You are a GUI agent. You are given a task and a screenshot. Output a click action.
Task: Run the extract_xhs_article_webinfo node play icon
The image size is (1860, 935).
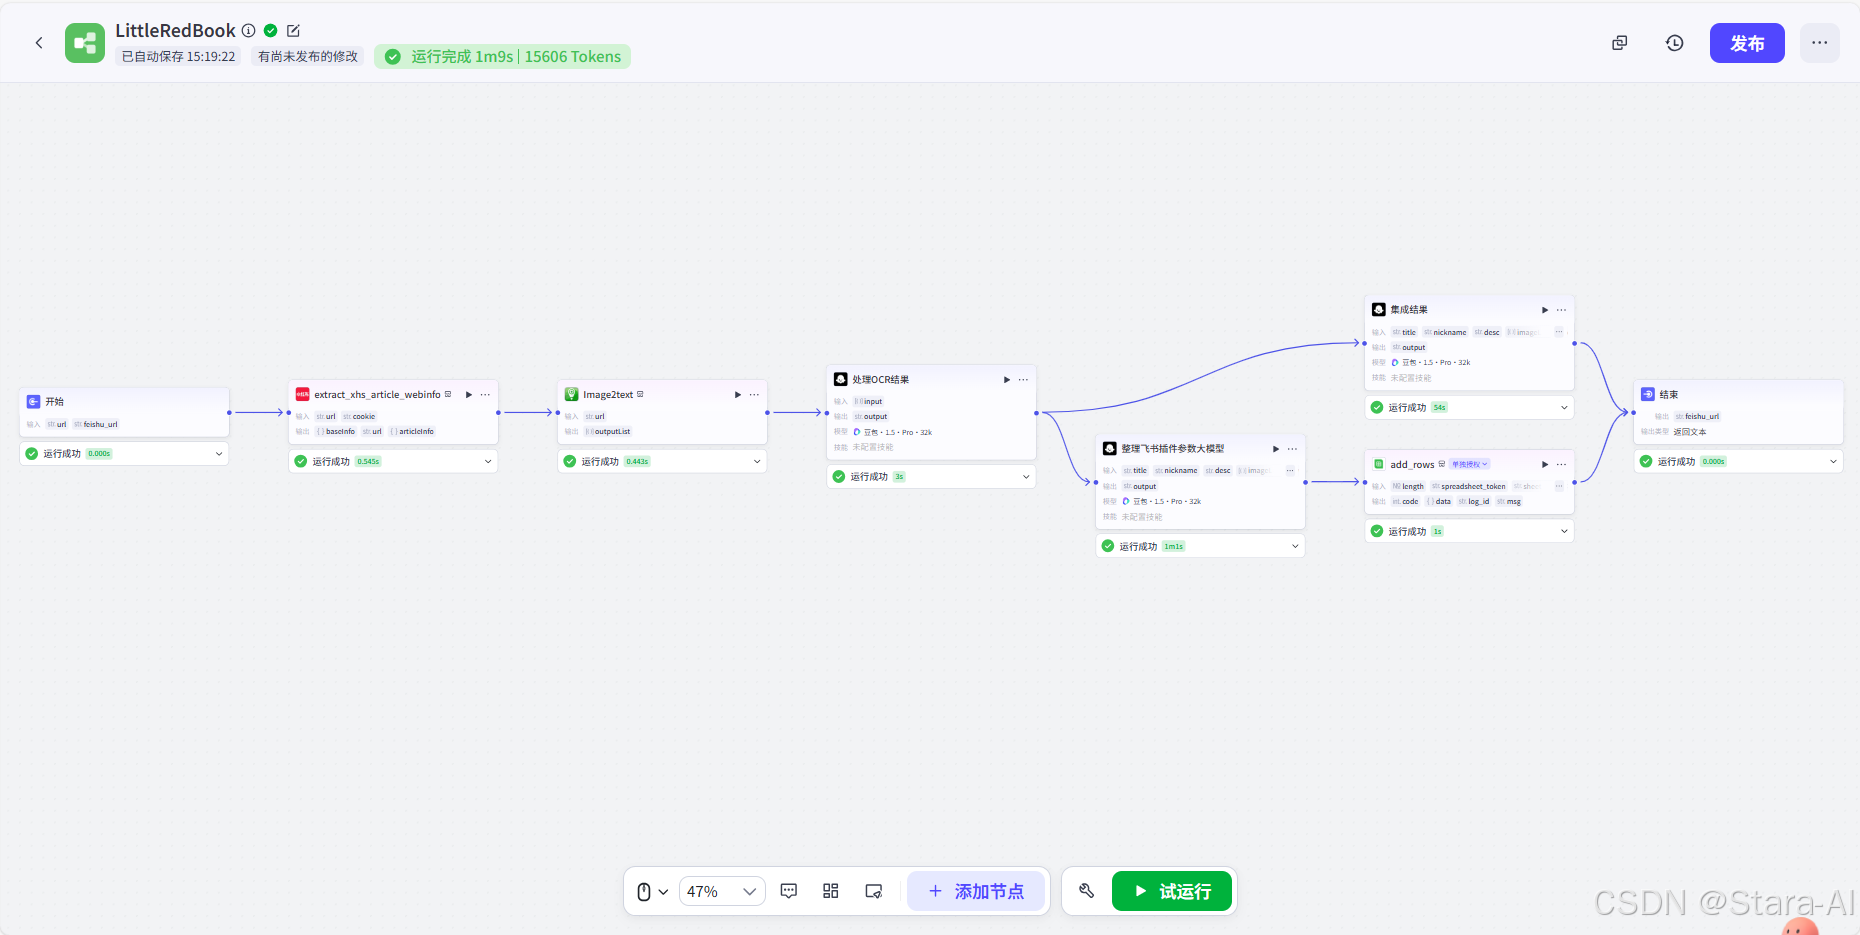469,395
